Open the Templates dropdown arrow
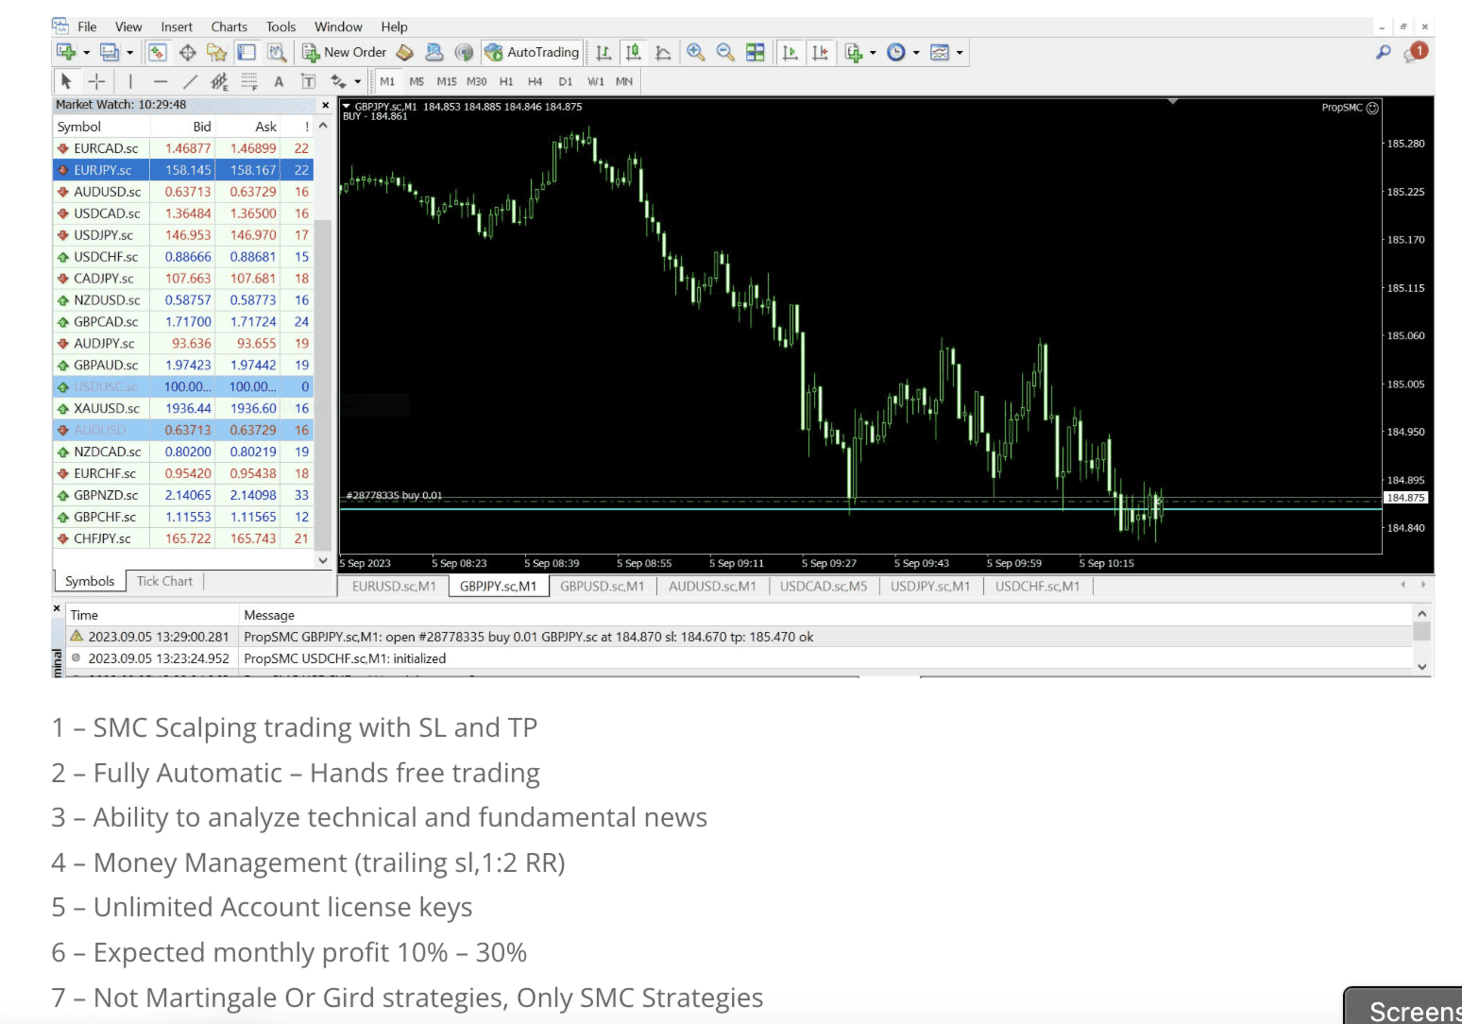The height and width of the screenshot is (1024, 1462). [960, 53]
